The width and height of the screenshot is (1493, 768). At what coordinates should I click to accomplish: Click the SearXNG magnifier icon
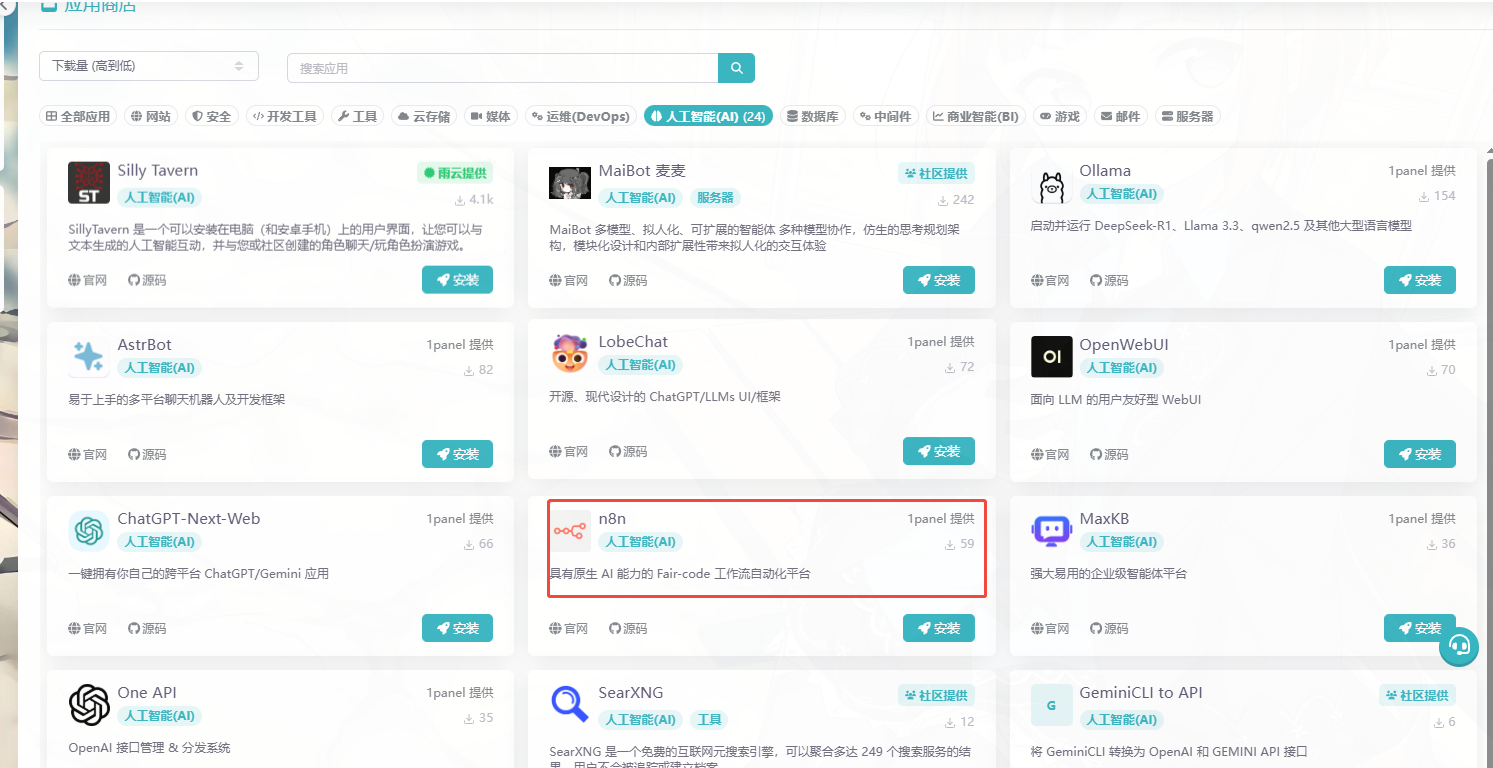570,705
